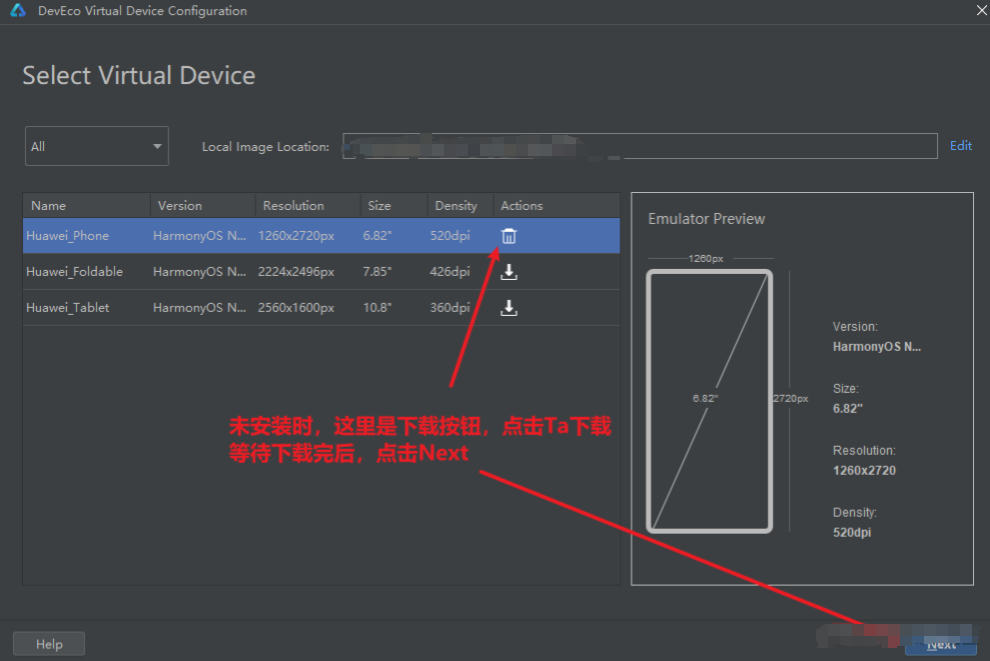Open the All device type dropdown
The width and height of the screenshot is (990, 661).
click(96, 146)
